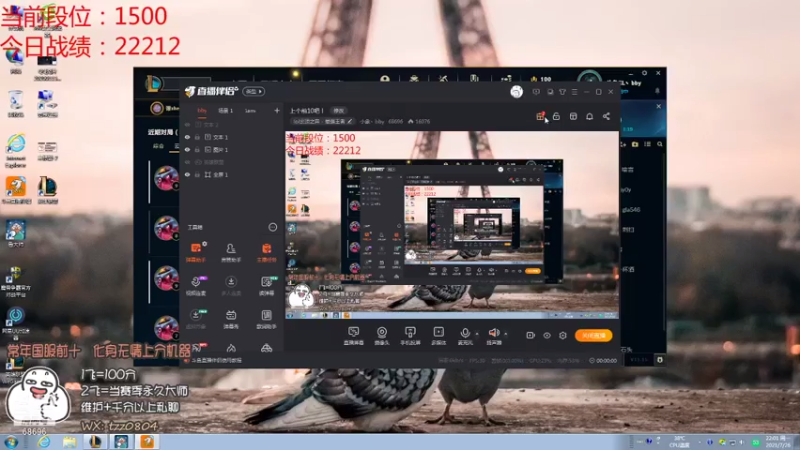The image size is (800, 450).
Task: Show the hidden 文本 2 layer
Action: (187, 124)
